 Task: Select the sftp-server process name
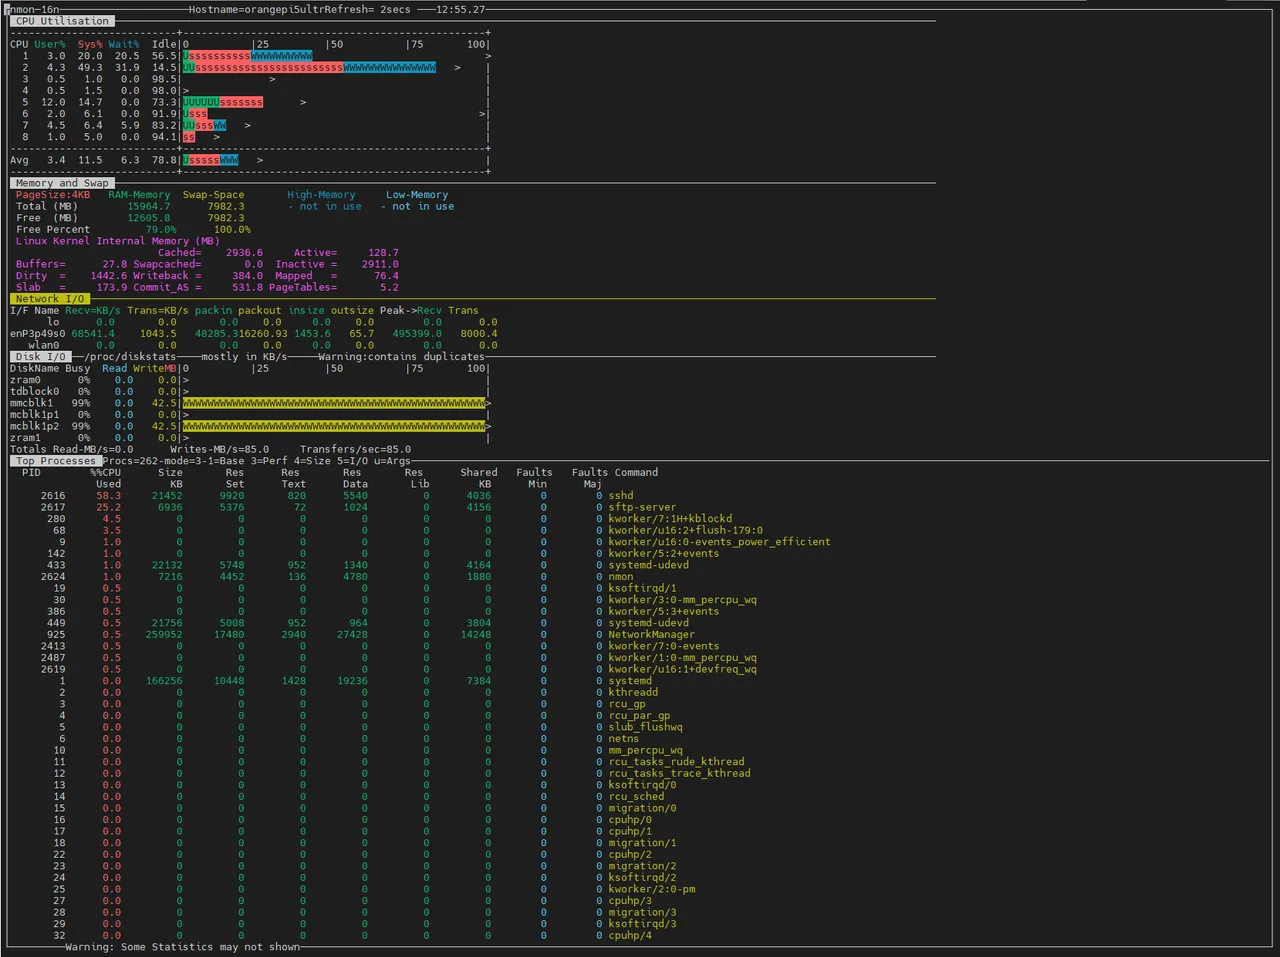pyautogui.click(x=642, y=508)
